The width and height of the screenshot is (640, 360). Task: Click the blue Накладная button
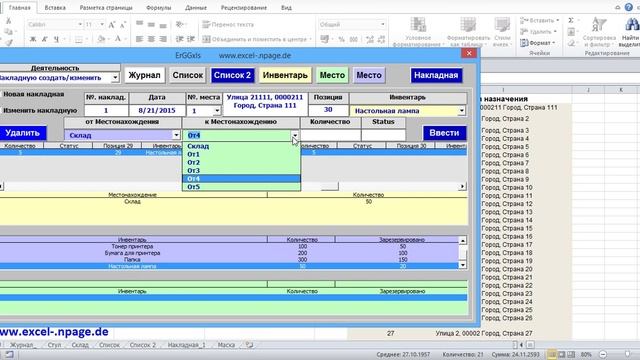coord(436,75)
